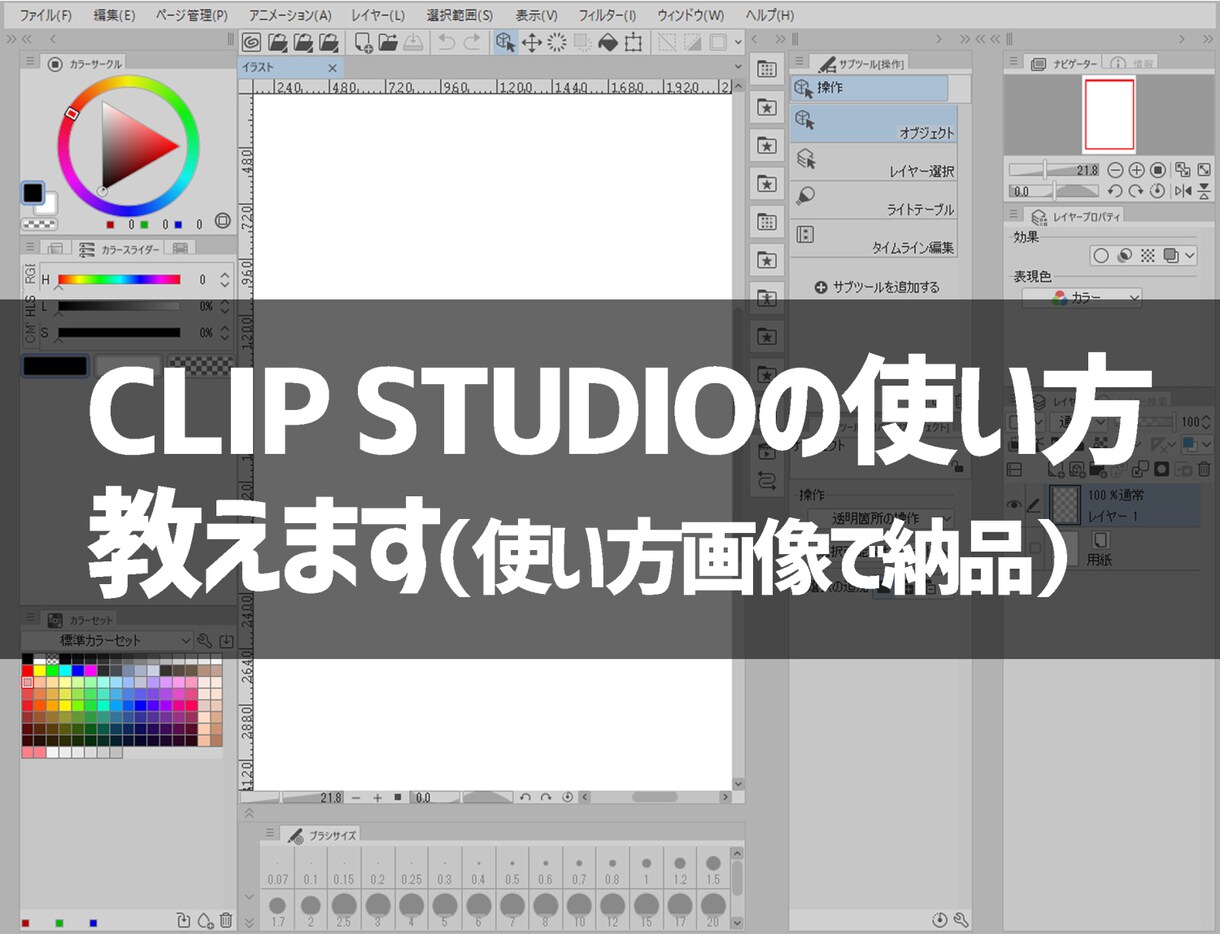The width and height of the screenshot is (1220, 934).
Task: Click the Fill bucket icon in command bar
Action: coord(607,42)
